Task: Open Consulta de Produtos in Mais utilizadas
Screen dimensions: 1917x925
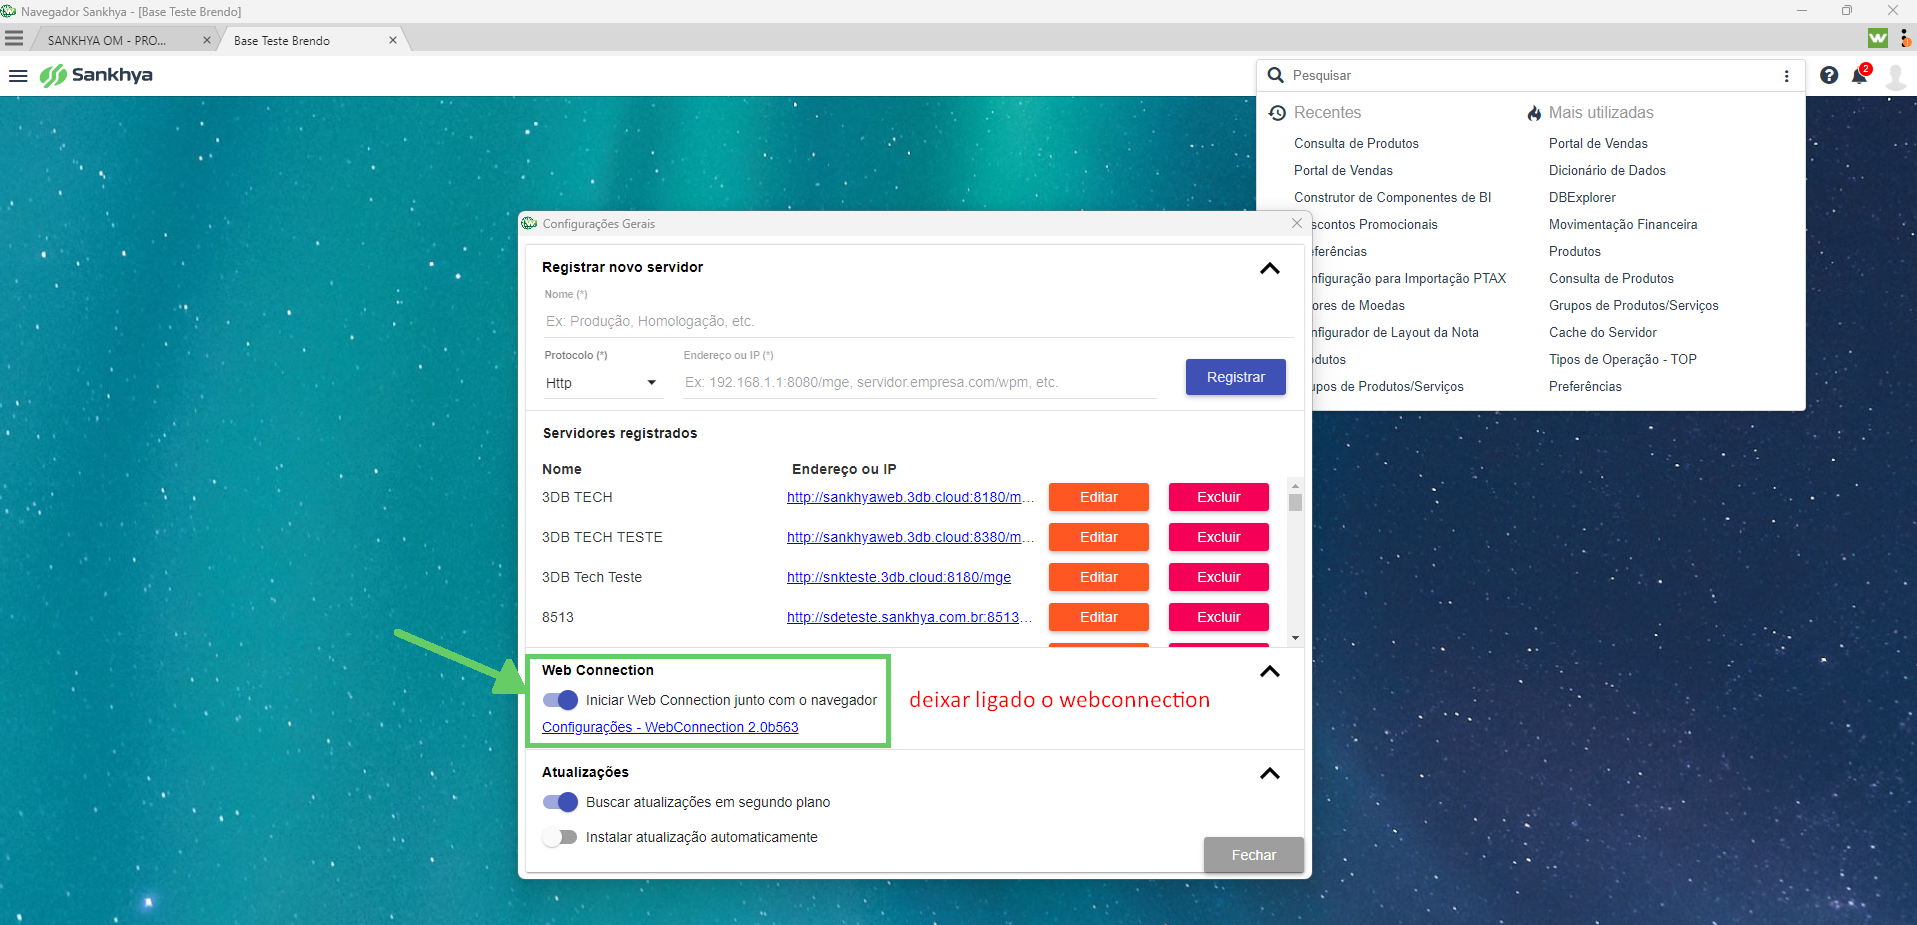Action: [x=1611, y=278]
